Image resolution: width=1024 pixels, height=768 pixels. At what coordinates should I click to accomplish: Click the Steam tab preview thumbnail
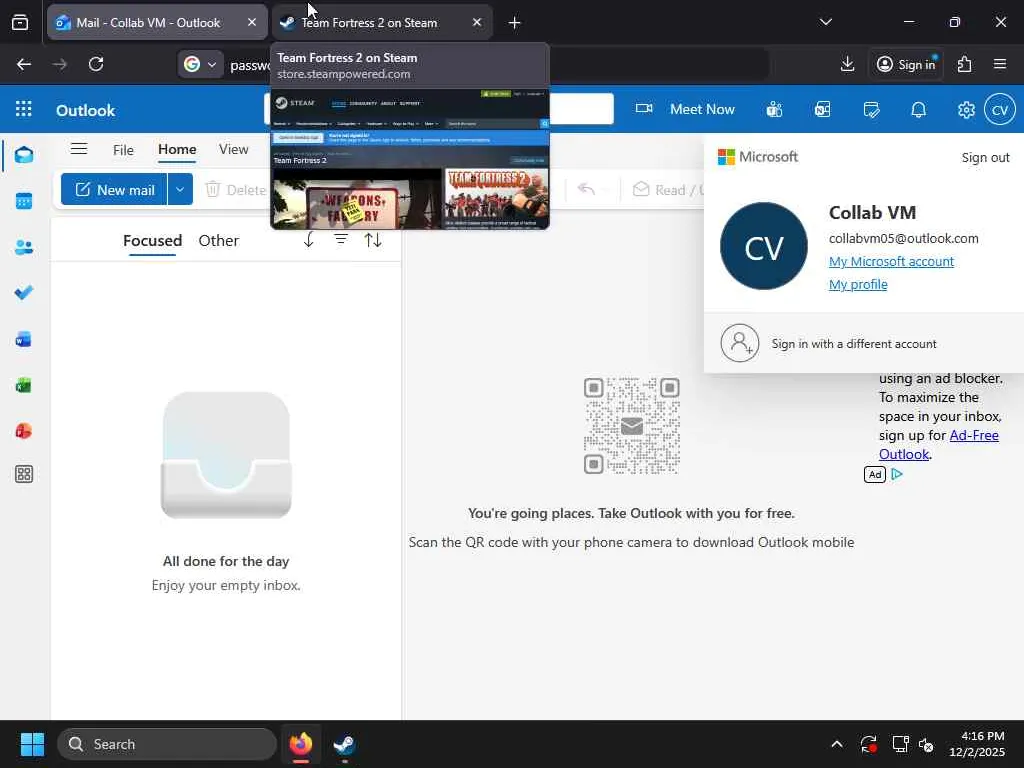coord(410,159)
